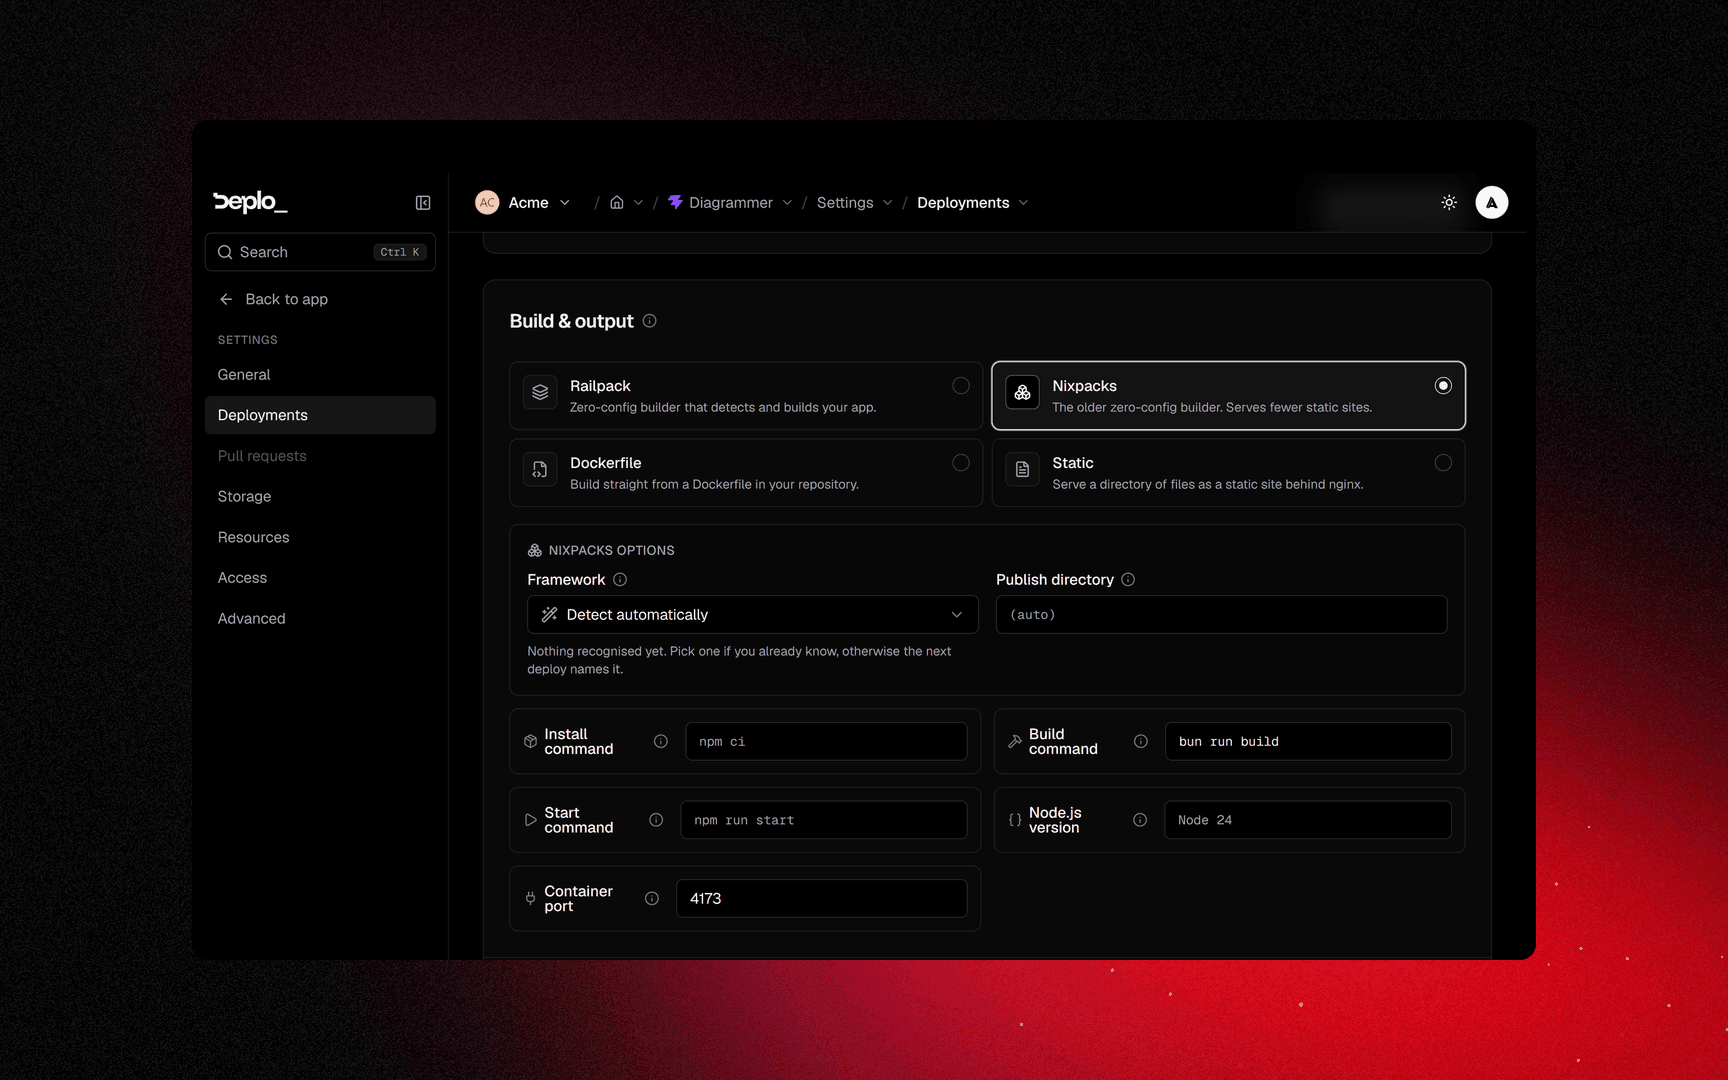Click the Settings breadcrumb link
This screenshot has height=1080, width=1728.
(845, 203)
